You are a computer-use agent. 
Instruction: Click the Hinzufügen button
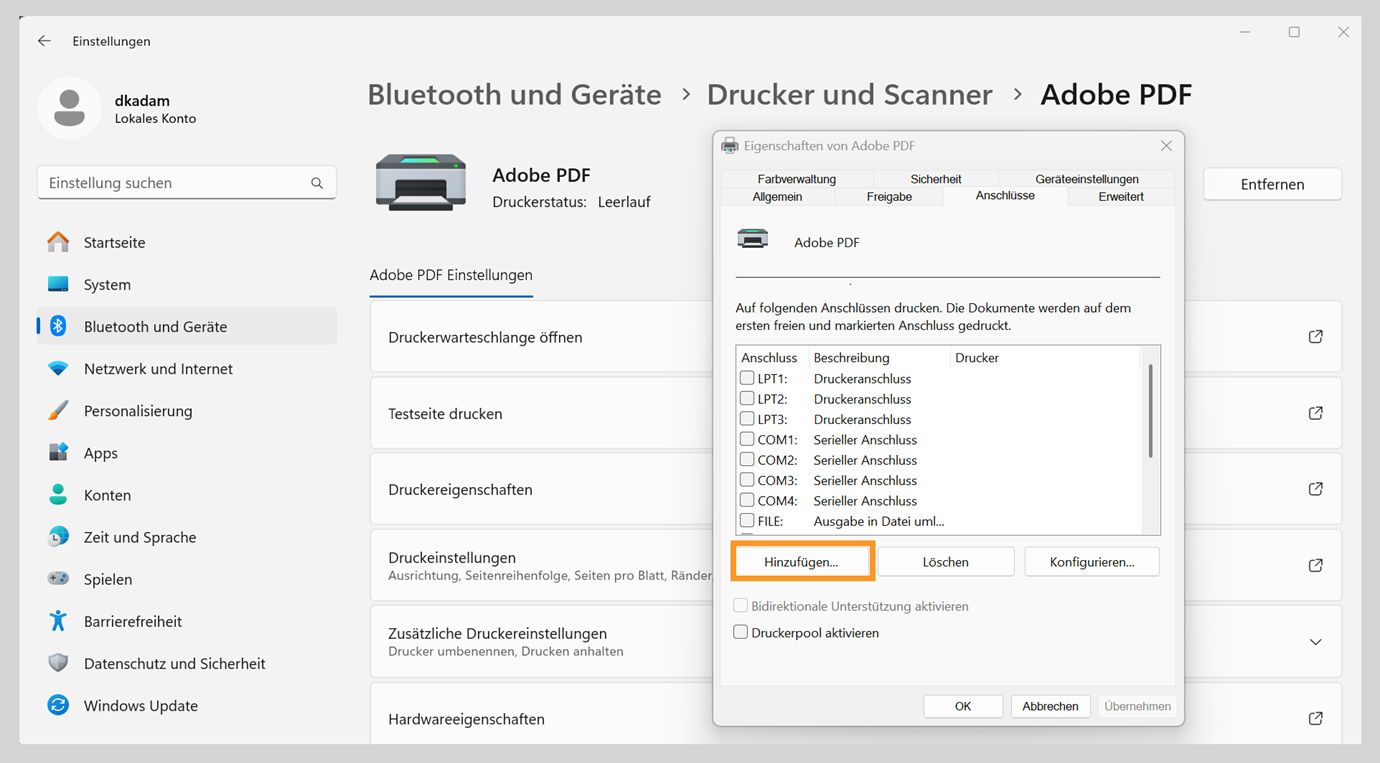(802, 561)
